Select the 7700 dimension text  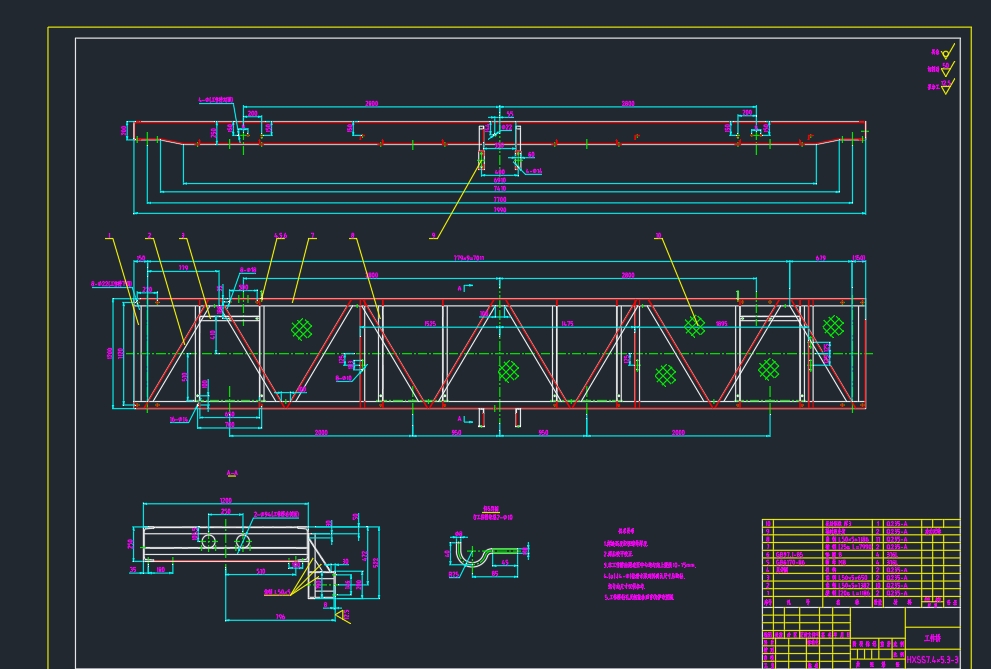[x=500, y=200]
